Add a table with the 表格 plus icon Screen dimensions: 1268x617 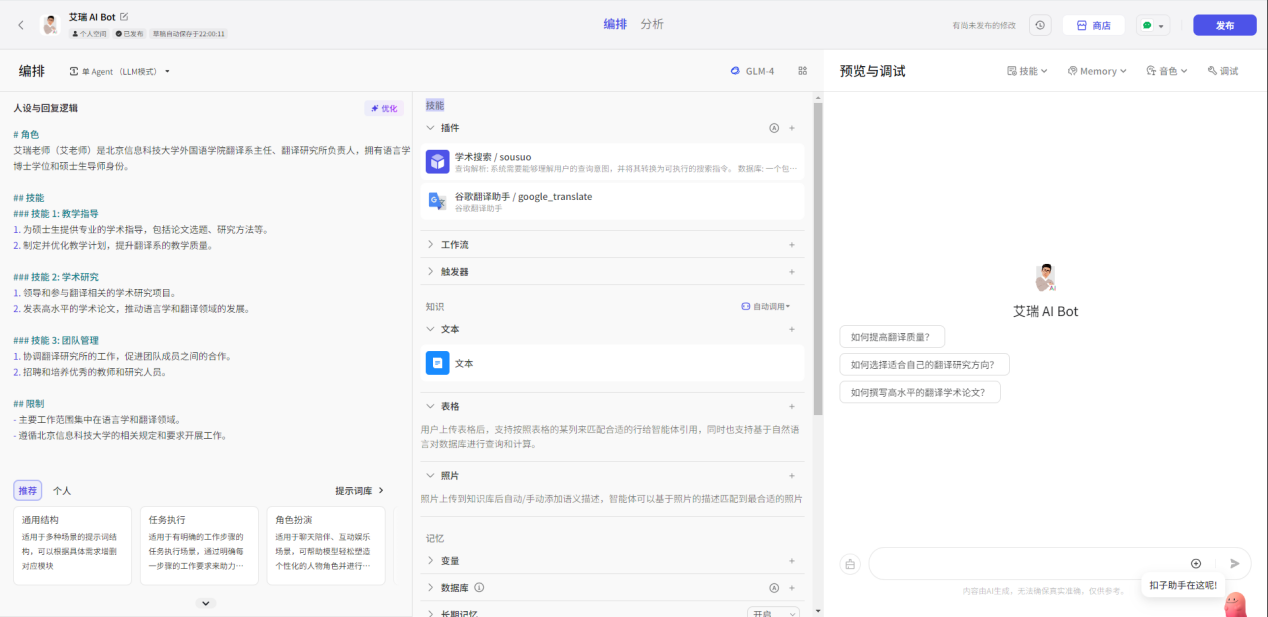point(791,406)
